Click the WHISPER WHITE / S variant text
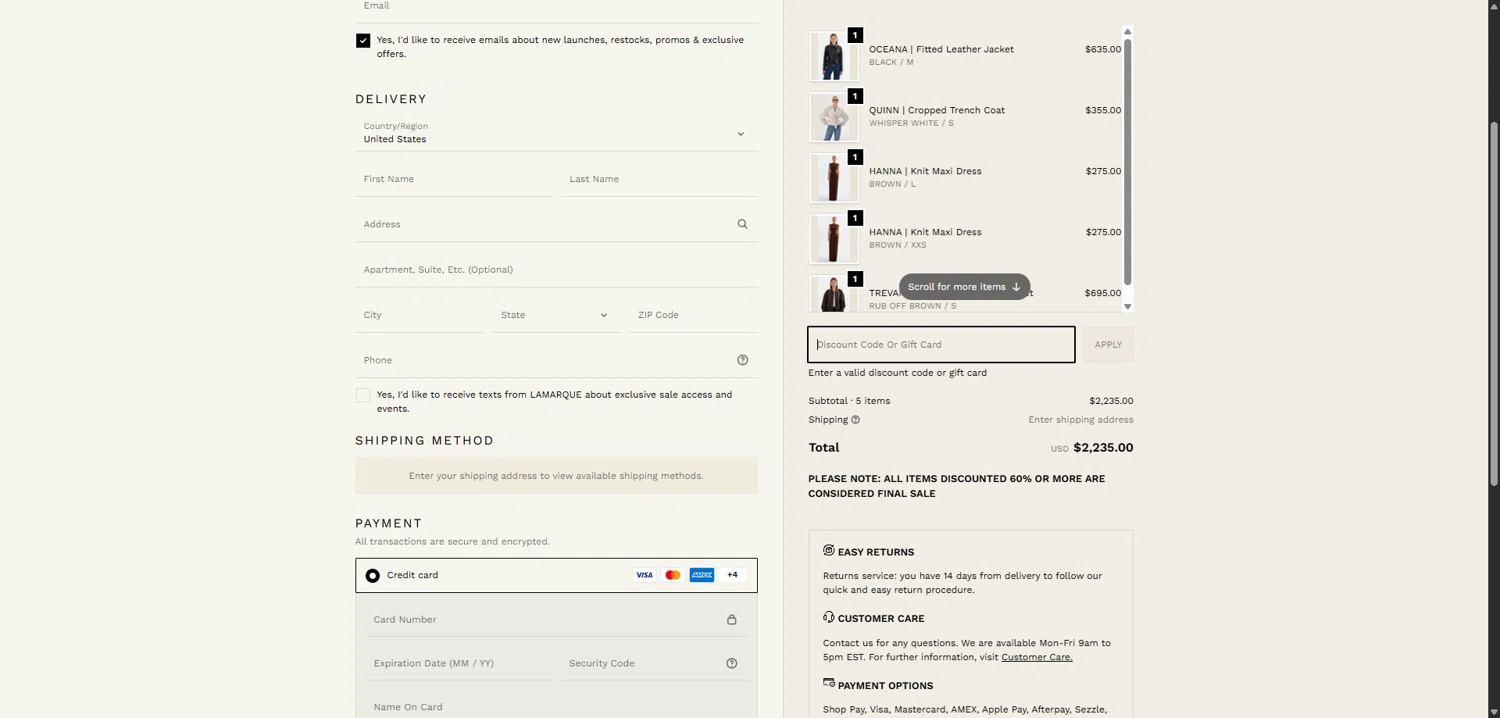The width and height of the screenshot is (1500, 718). click(911, 123)
